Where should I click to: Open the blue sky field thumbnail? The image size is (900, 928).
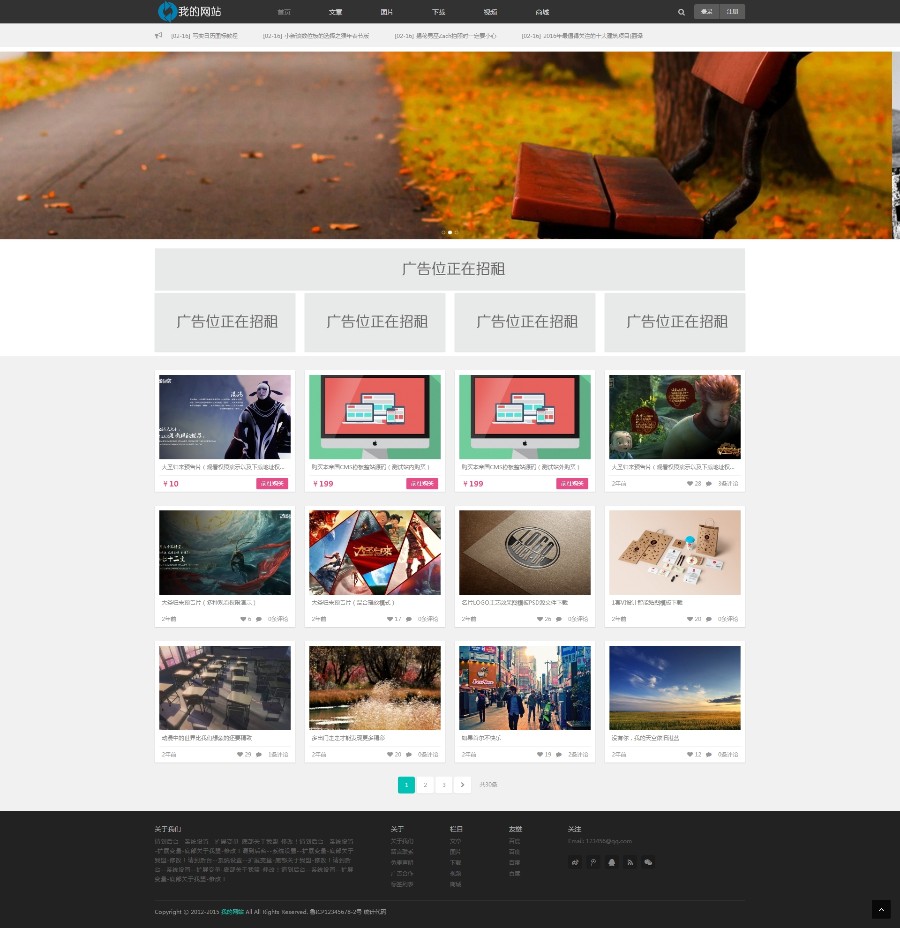[675, 688]
